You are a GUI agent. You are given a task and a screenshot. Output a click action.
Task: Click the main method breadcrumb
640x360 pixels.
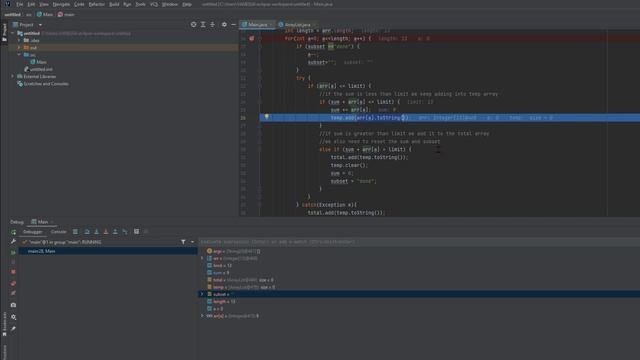(x=66, y=14)
